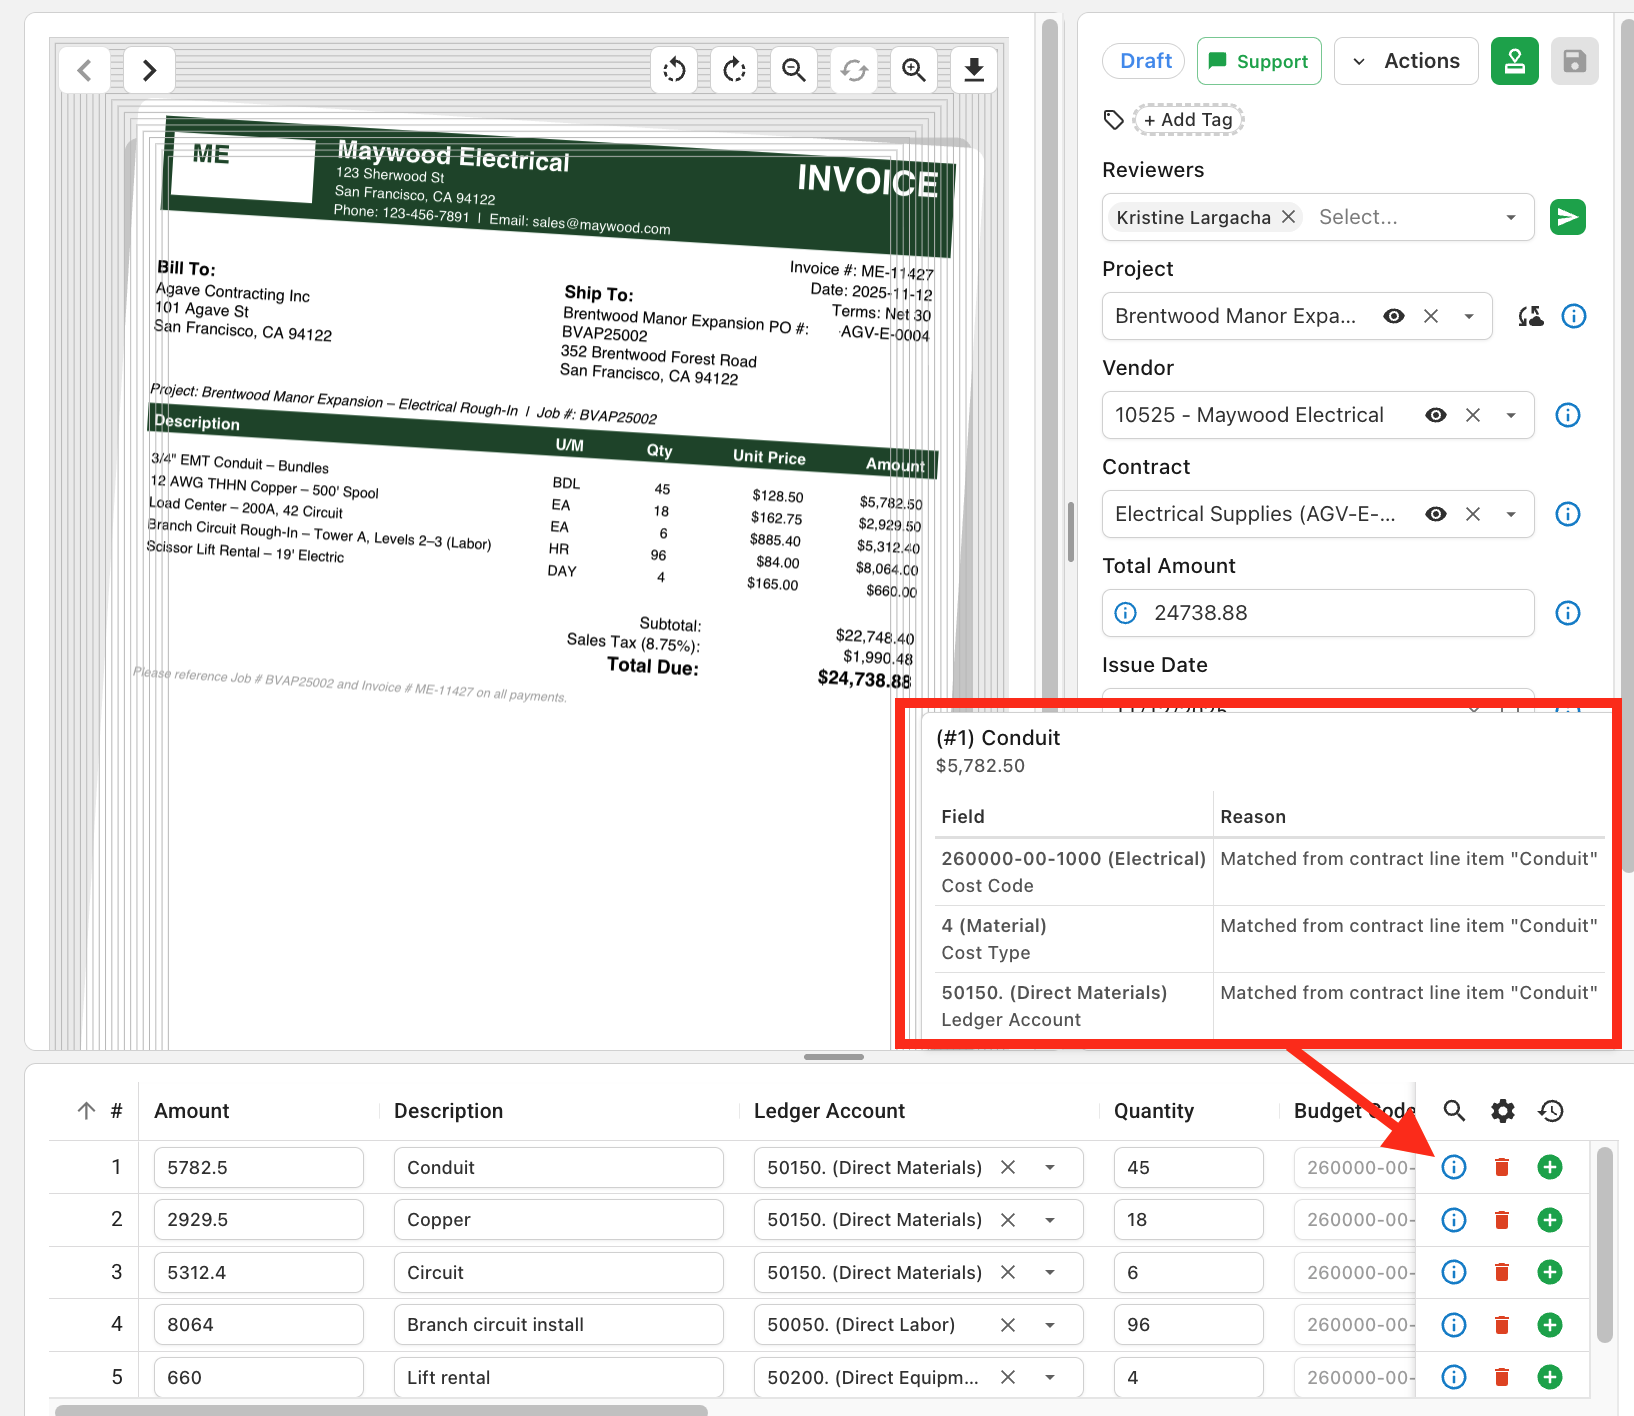Expand Vendor dropdown arrow
1634x1416 pixels.
click(x=1511, y=415)
